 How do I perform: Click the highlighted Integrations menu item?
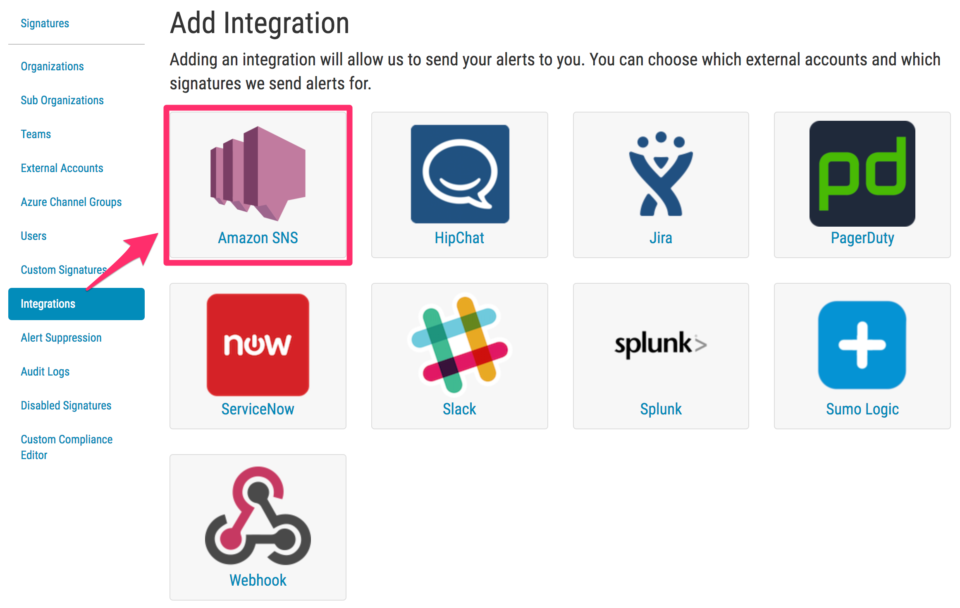[x=75, y=304]
